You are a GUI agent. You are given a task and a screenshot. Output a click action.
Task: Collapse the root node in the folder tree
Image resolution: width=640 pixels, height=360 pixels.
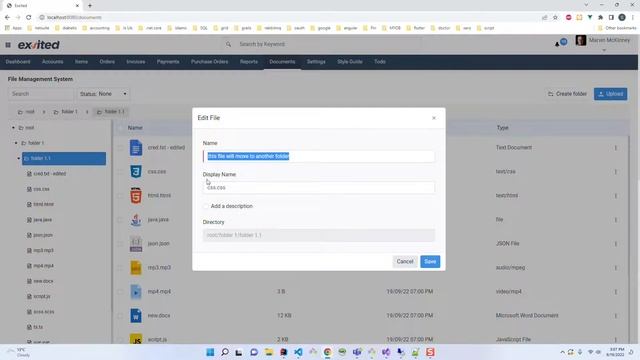(13, 128)
